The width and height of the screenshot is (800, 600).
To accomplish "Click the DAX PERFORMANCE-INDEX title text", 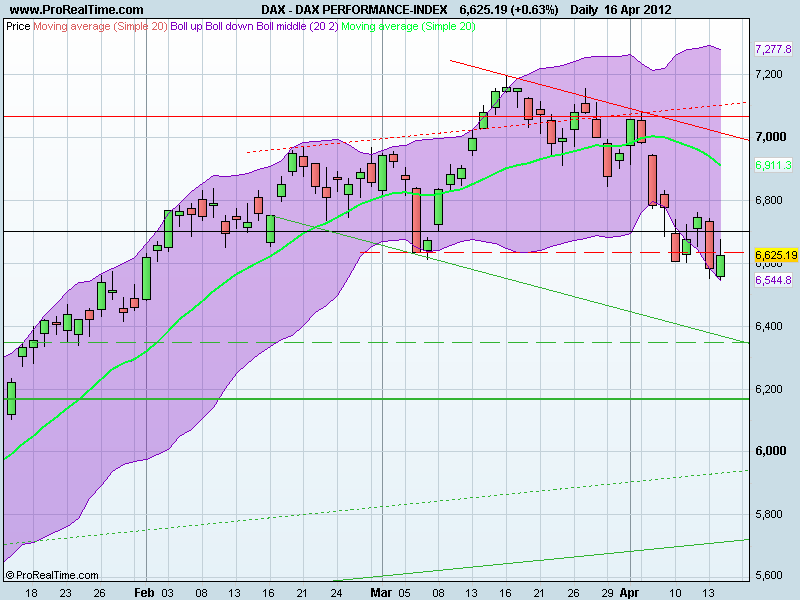I will (x=371, y=10).
